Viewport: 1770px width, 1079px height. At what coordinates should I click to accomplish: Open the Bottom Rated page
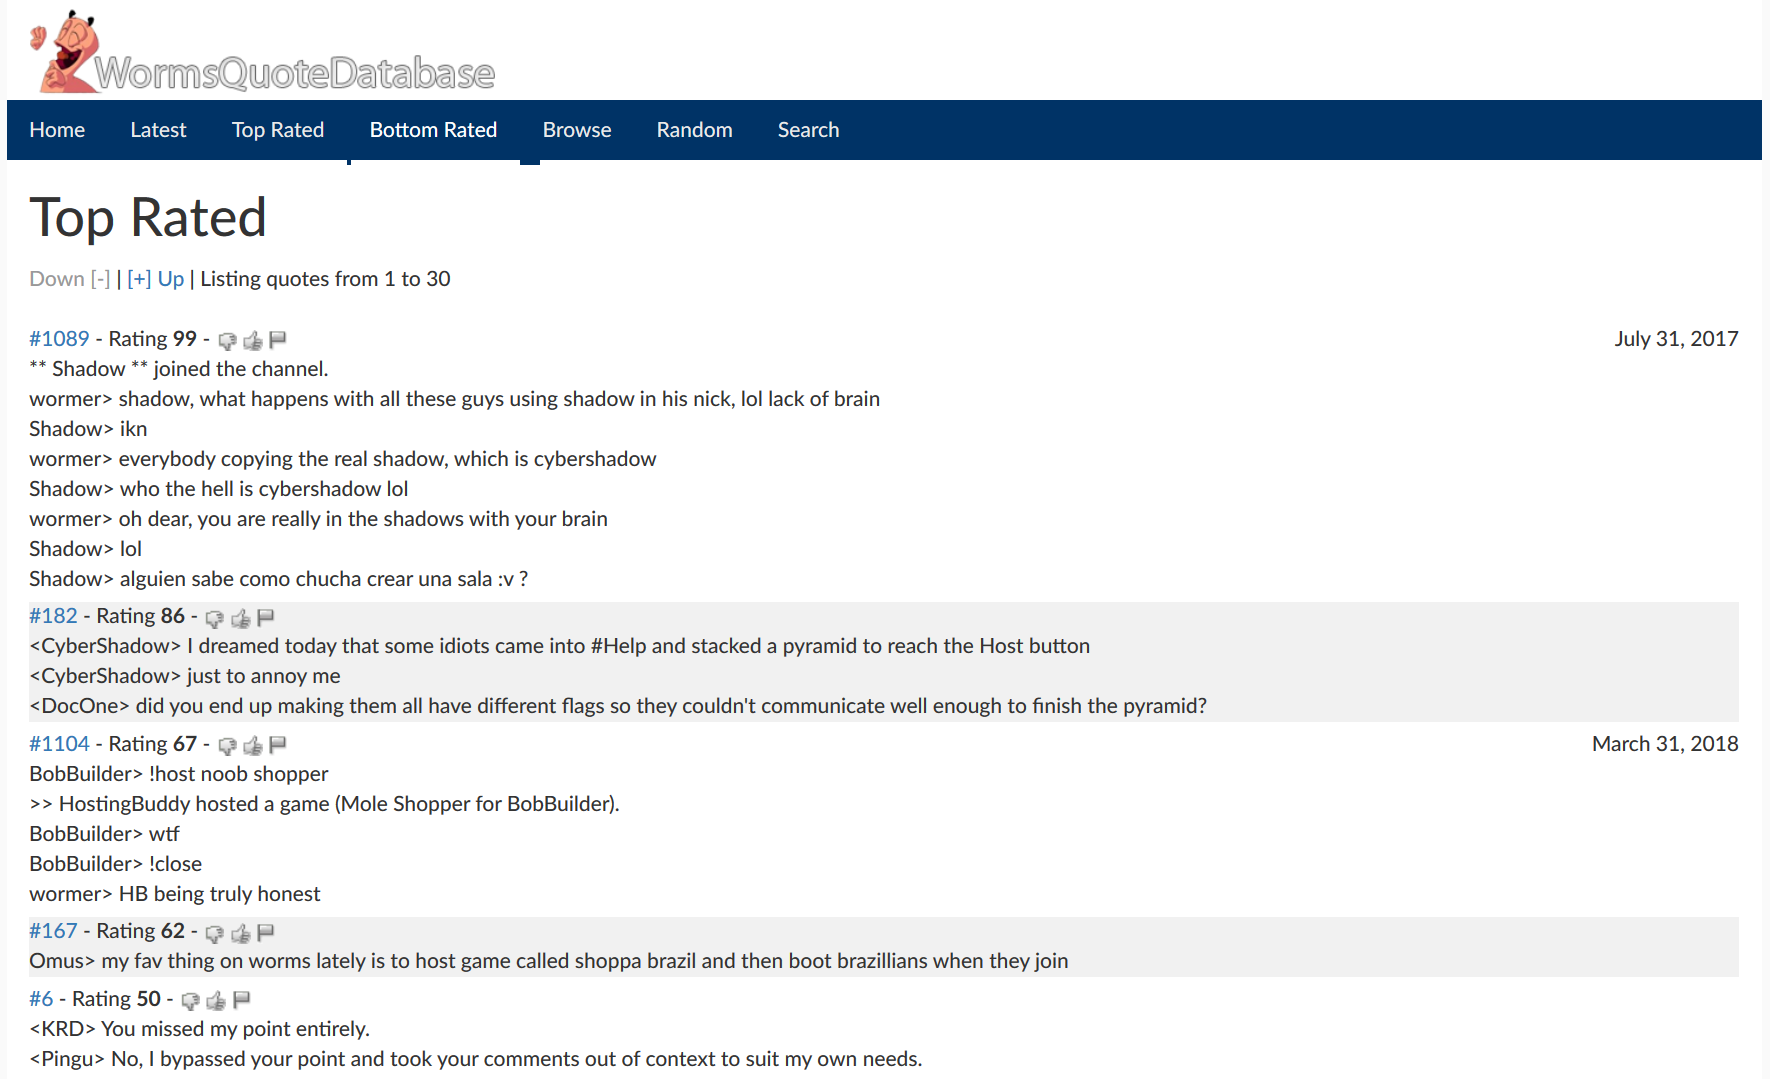click(433, 130)
